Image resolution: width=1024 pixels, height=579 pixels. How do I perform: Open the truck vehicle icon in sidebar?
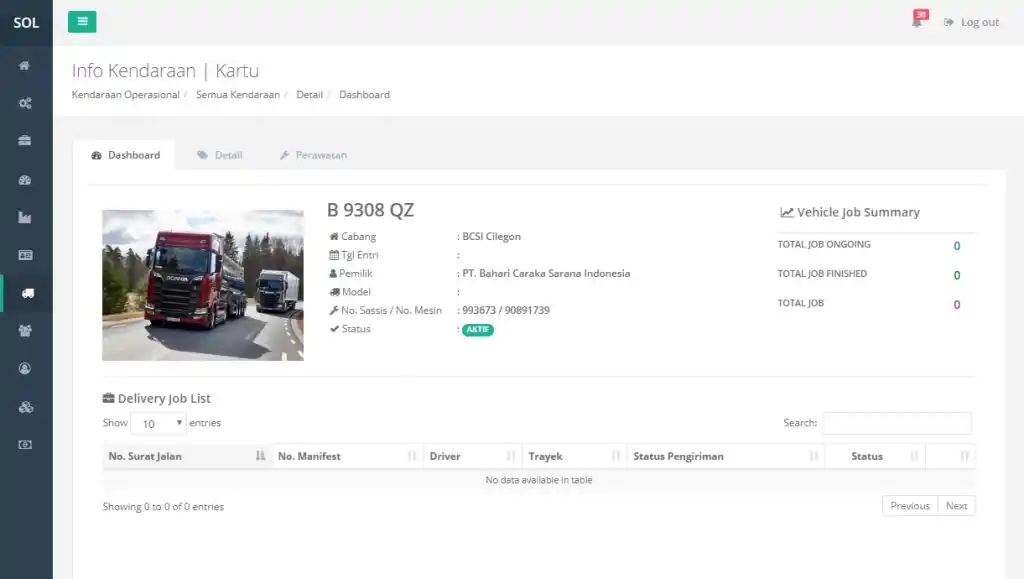27,293
